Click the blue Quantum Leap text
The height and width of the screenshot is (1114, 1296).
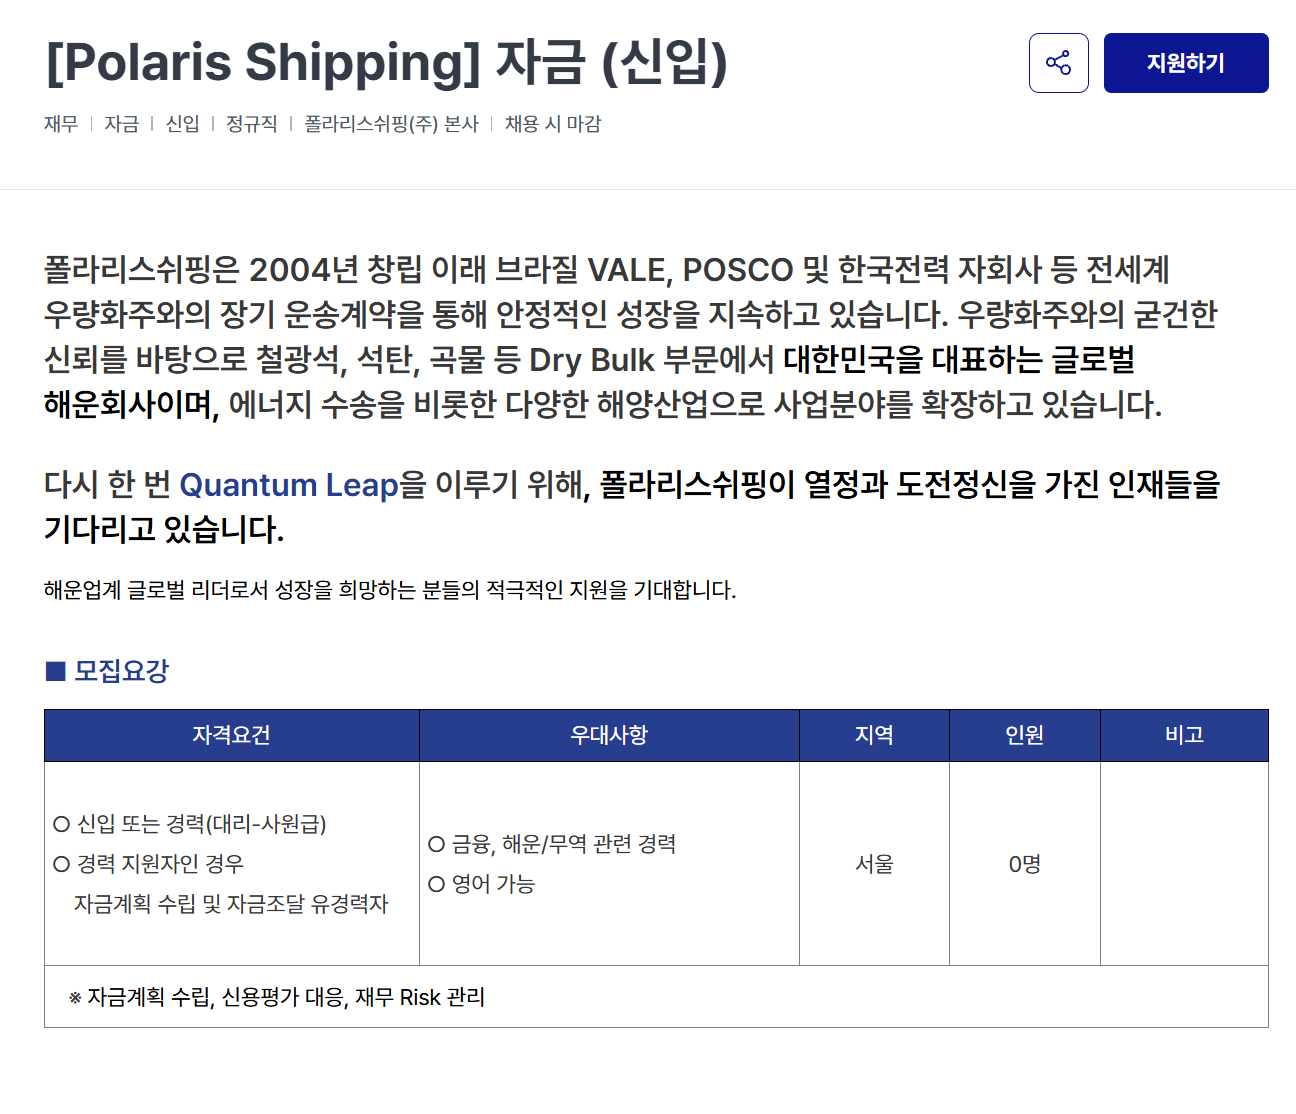click(x=289, y=485)
